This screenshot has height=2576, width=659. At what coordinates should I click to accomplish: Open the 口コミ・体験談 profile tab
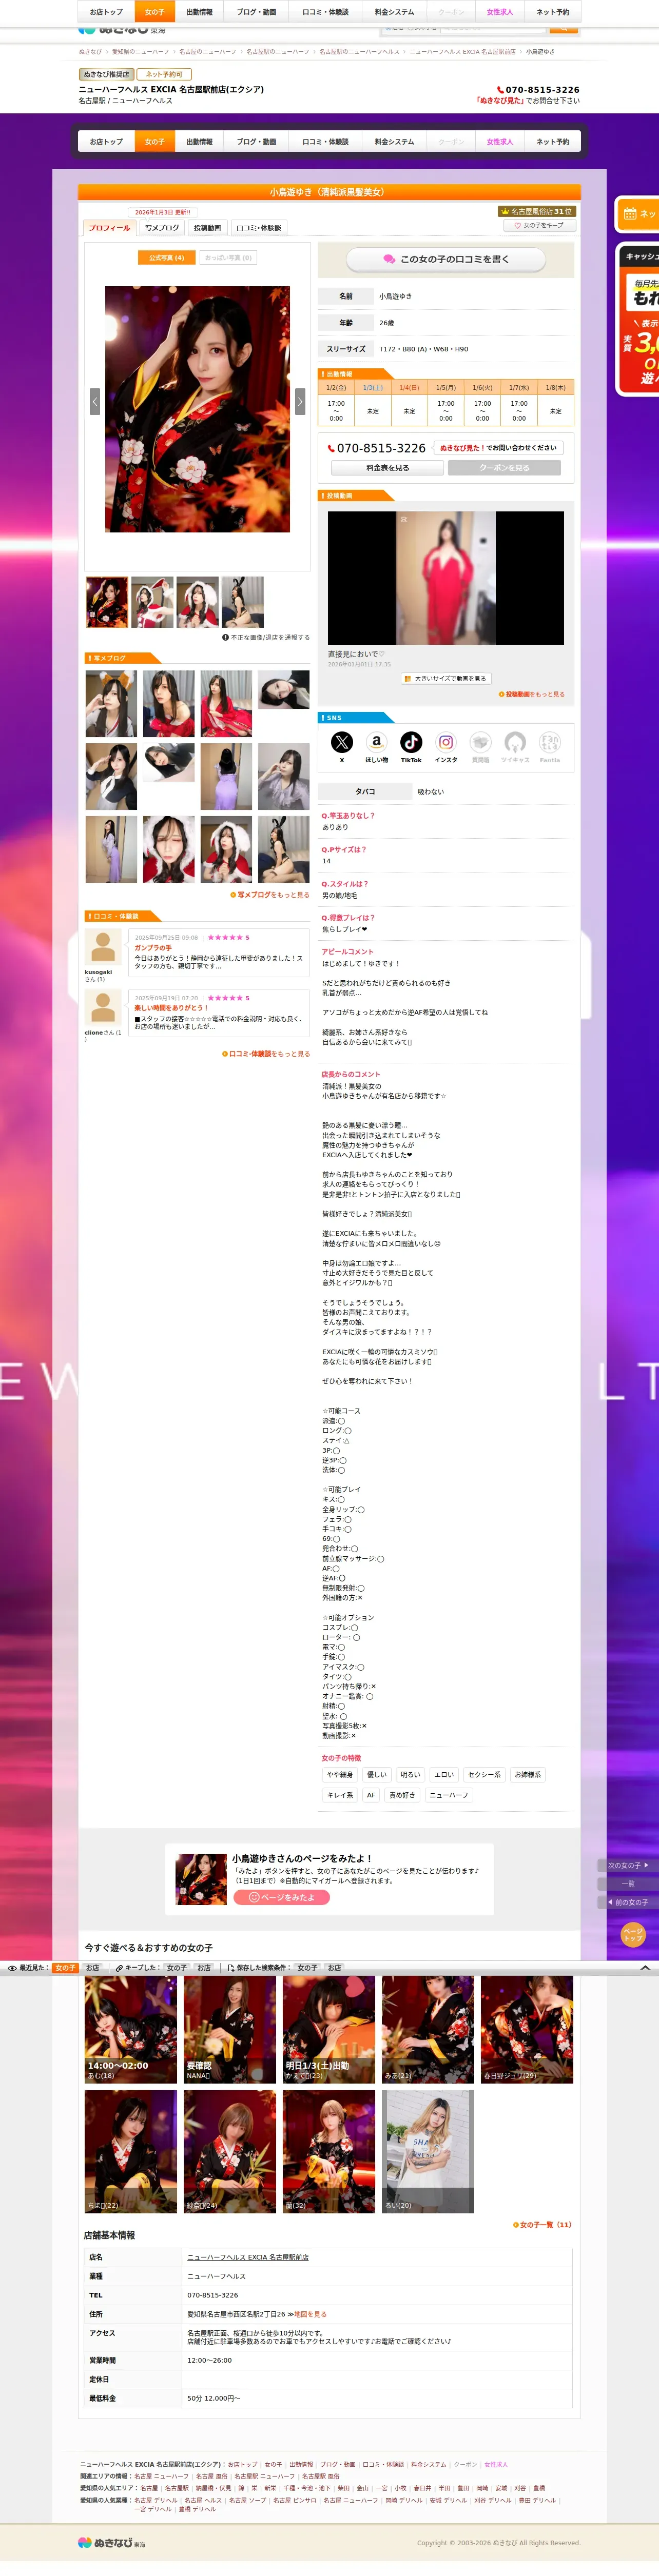259,228
